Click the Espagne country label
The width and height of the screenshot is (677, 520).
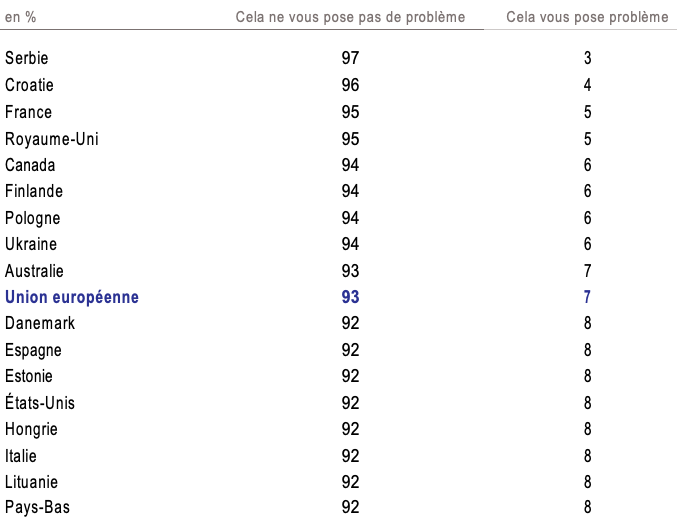[x=34, y=350]
